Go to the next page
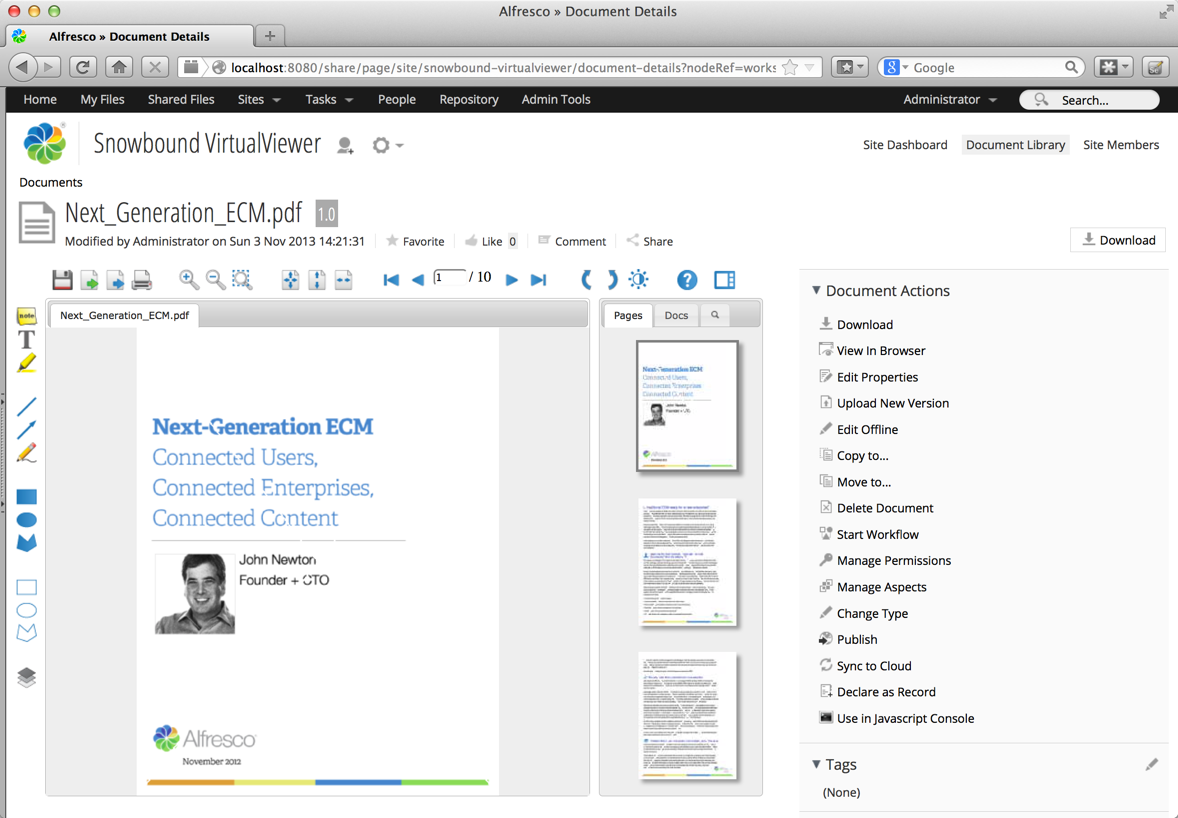The width and height of the screenshot is (1178, 818). [512, 280]
